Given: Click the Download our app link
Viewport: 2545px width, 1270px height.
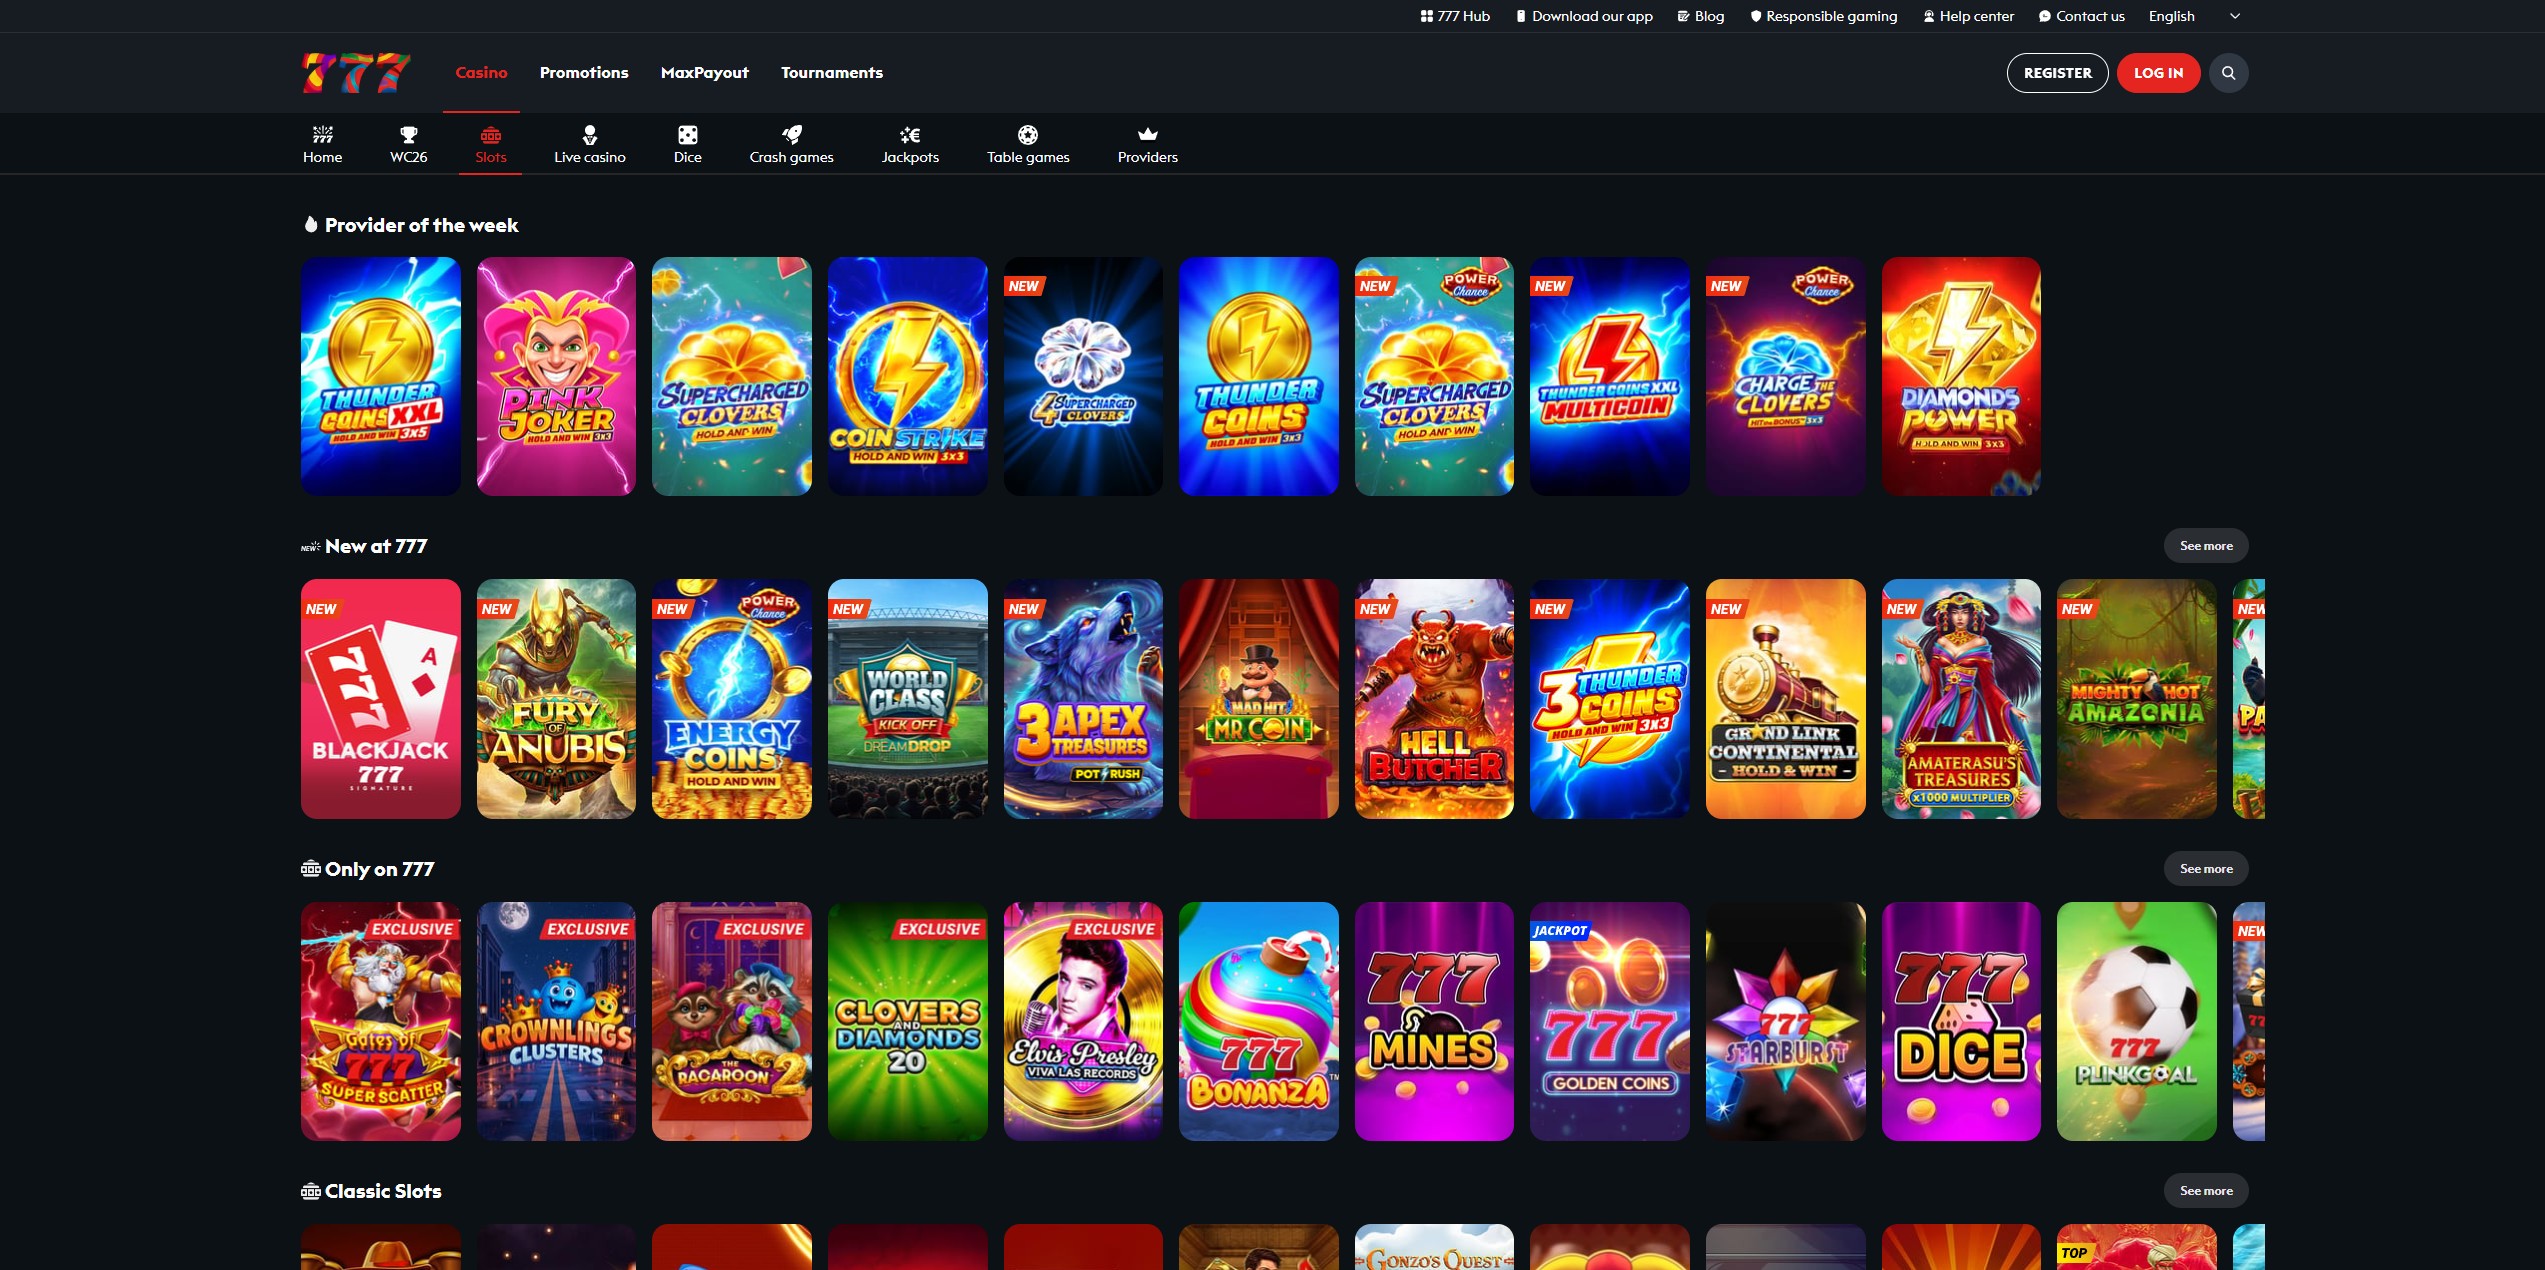Looking at the screenshot, I should pyautogui.click(x=1584, y=16).
